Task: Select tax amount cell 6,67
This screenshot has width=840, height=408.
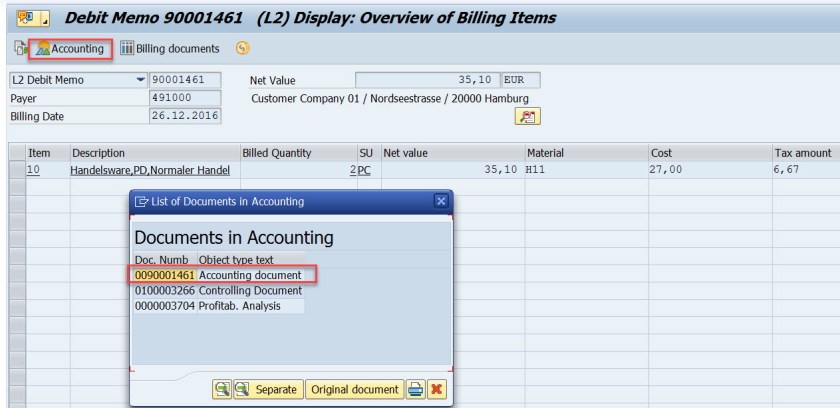Action: point(806,170)
